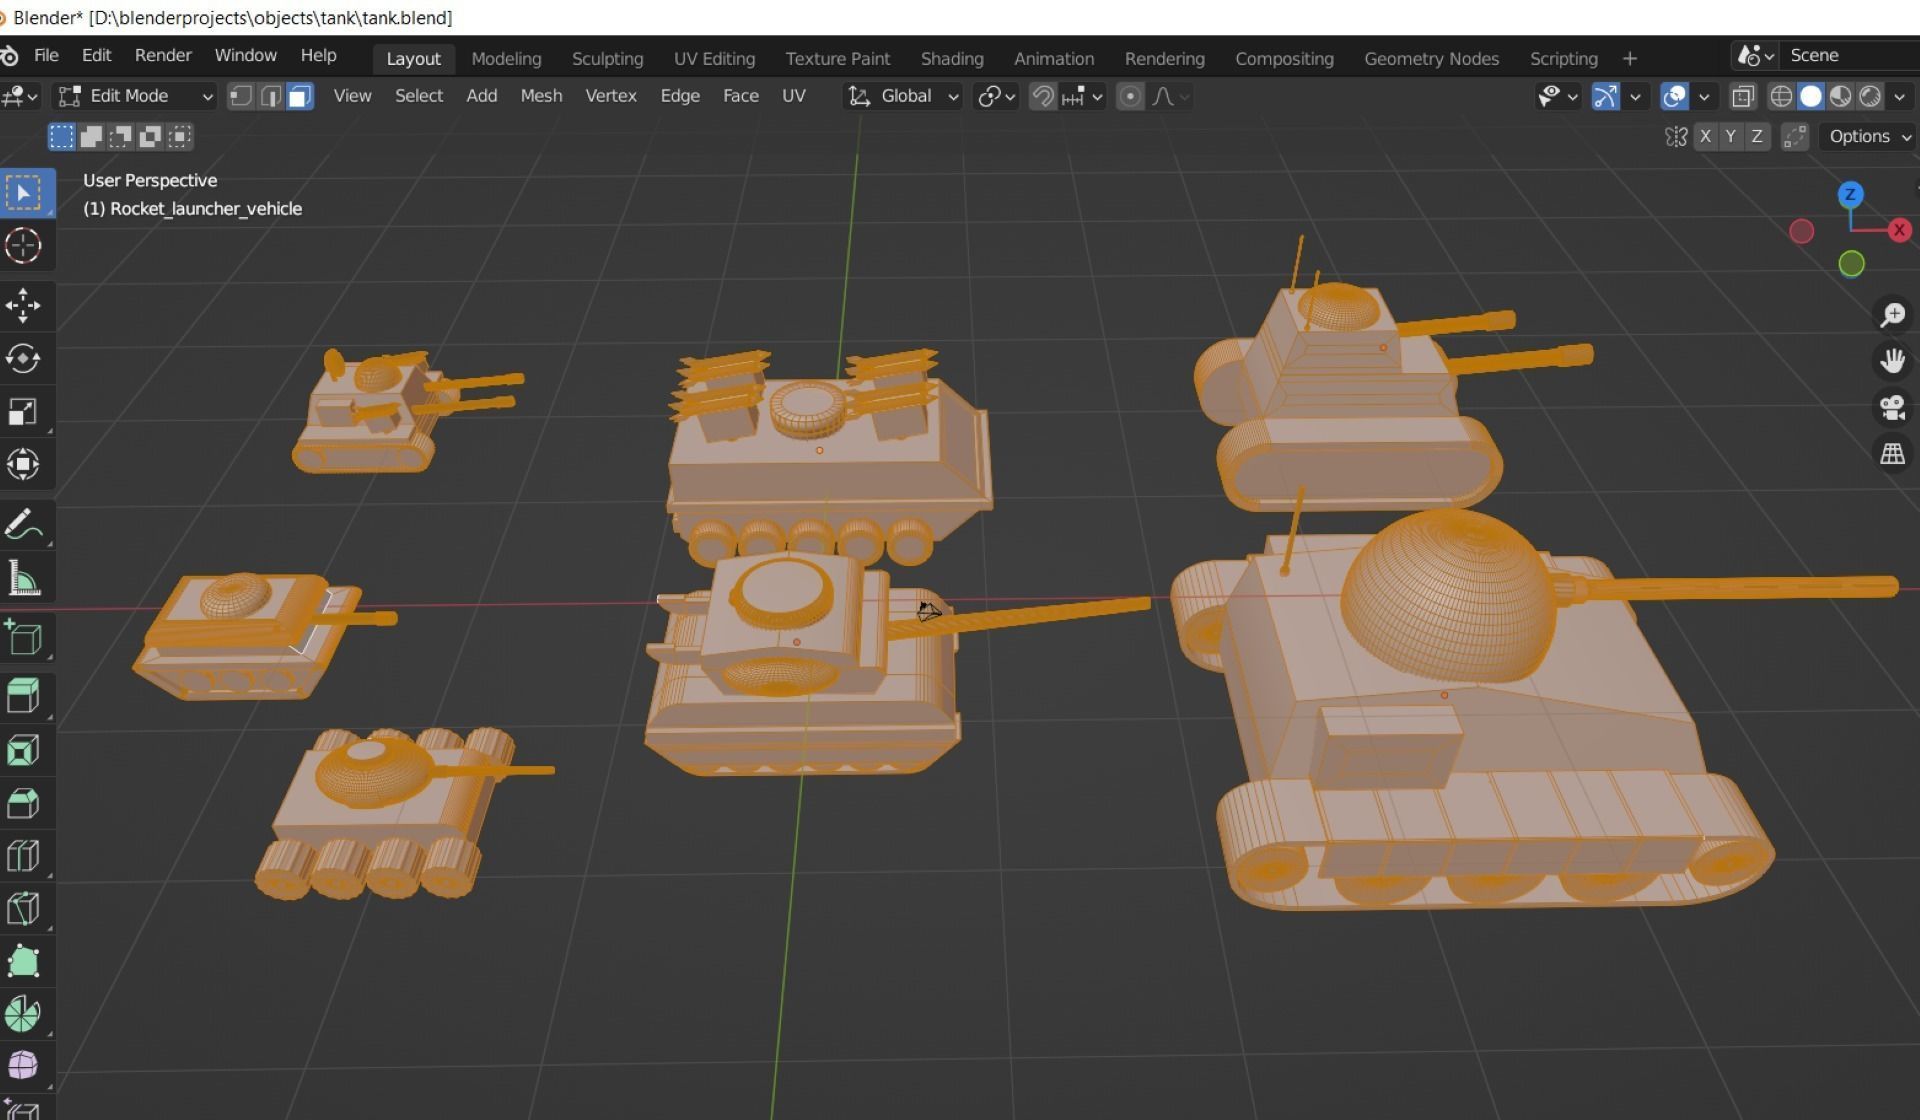Enable face select mode
This screenshot has width=1920, height=1120.
(299, 96)
